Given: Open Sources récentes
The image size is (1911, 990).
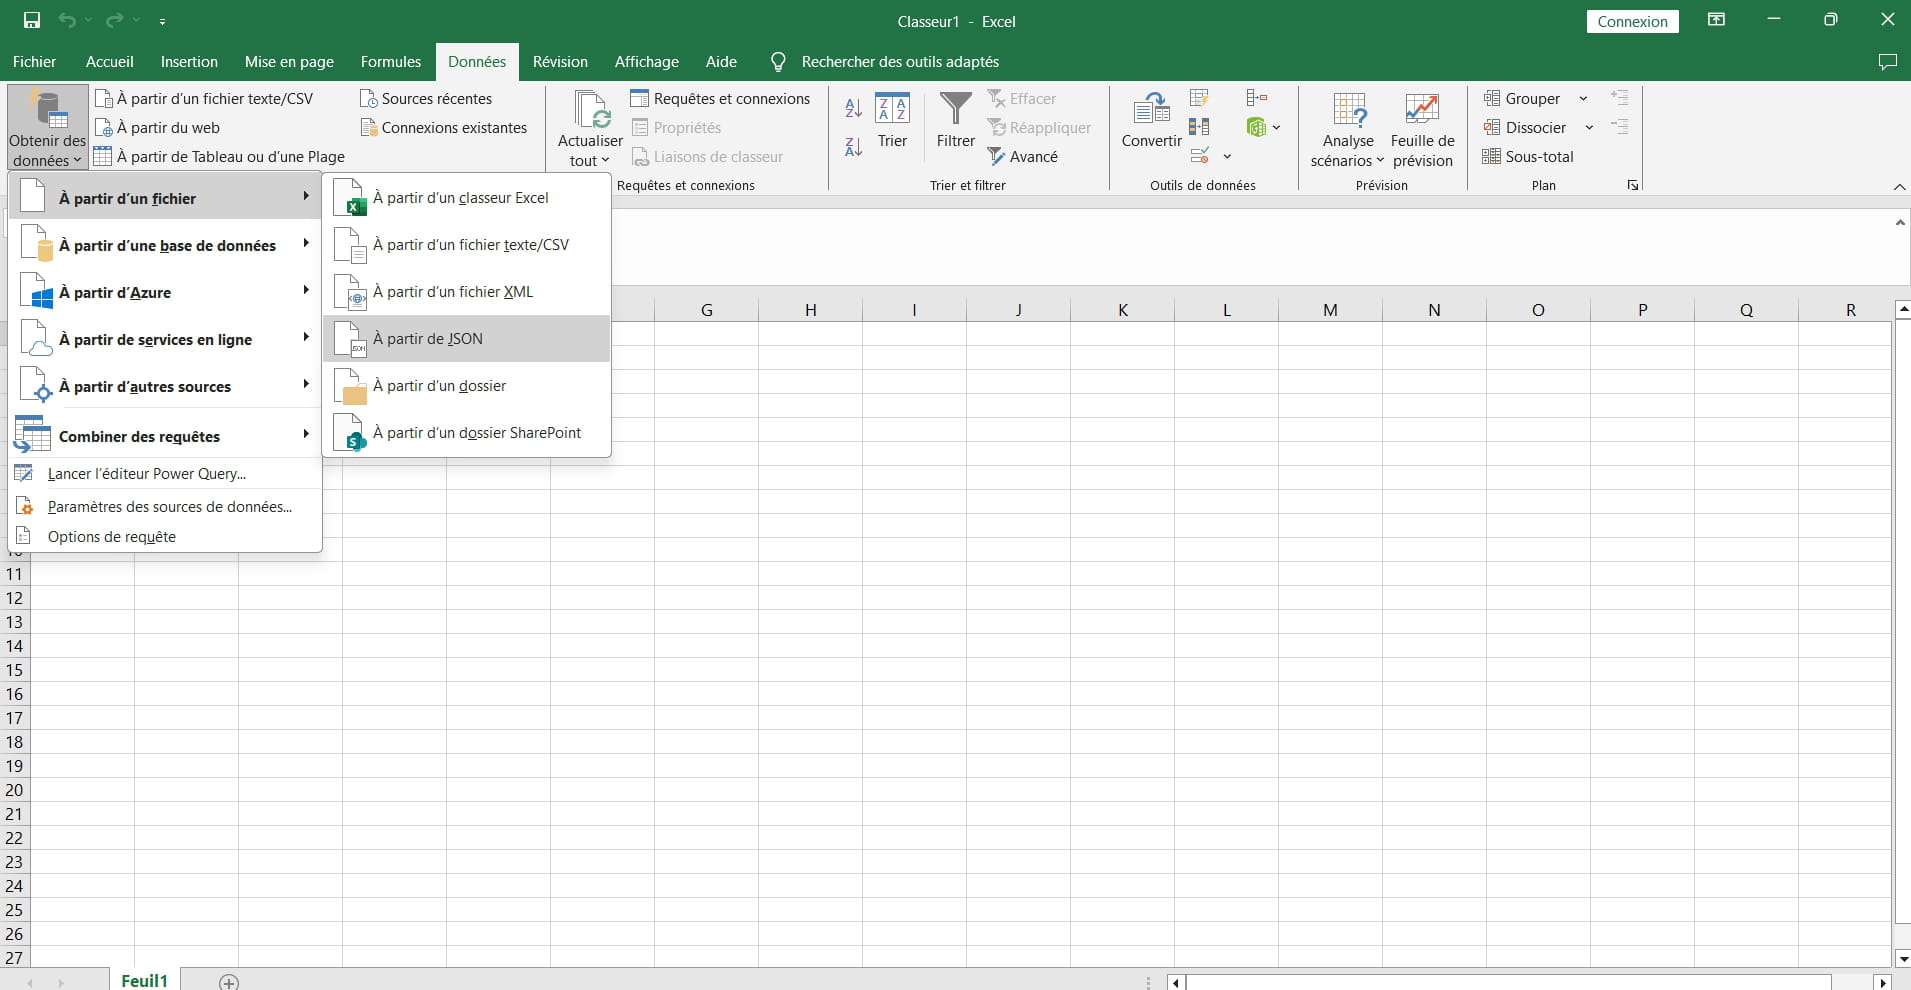Looking at the screenshot, I should point(427,99).
